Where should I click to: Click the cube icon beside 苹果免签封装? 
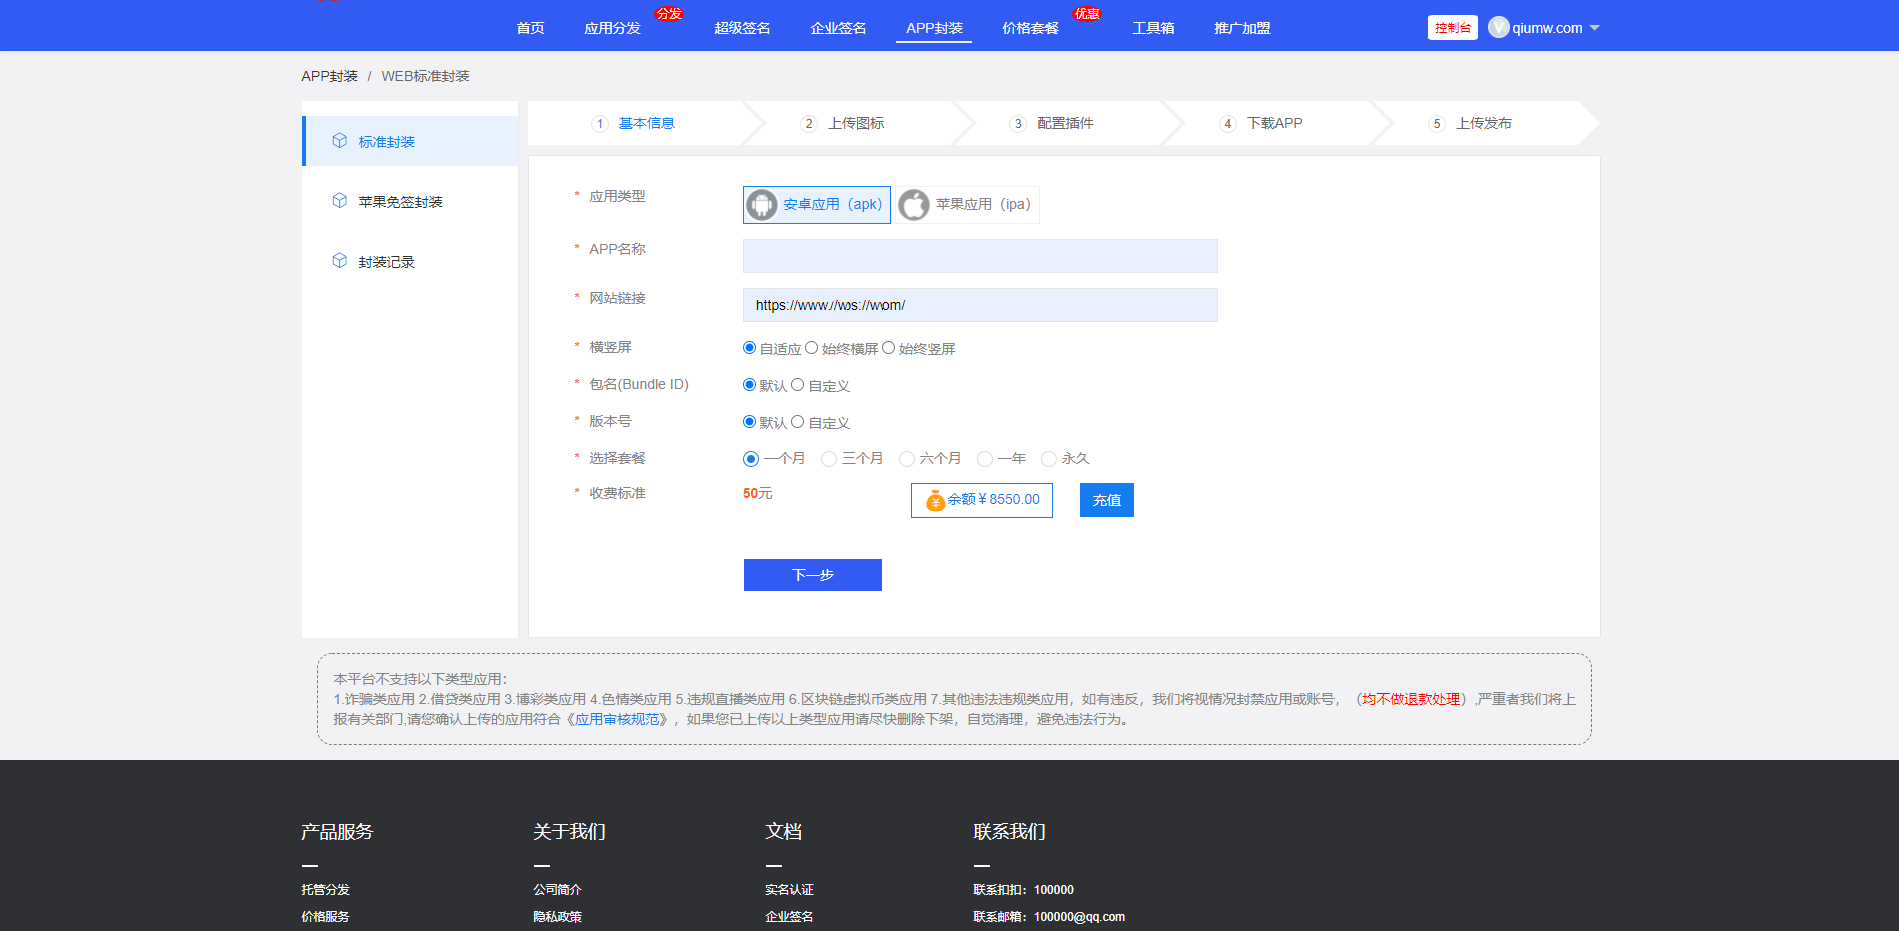point(340,201)
